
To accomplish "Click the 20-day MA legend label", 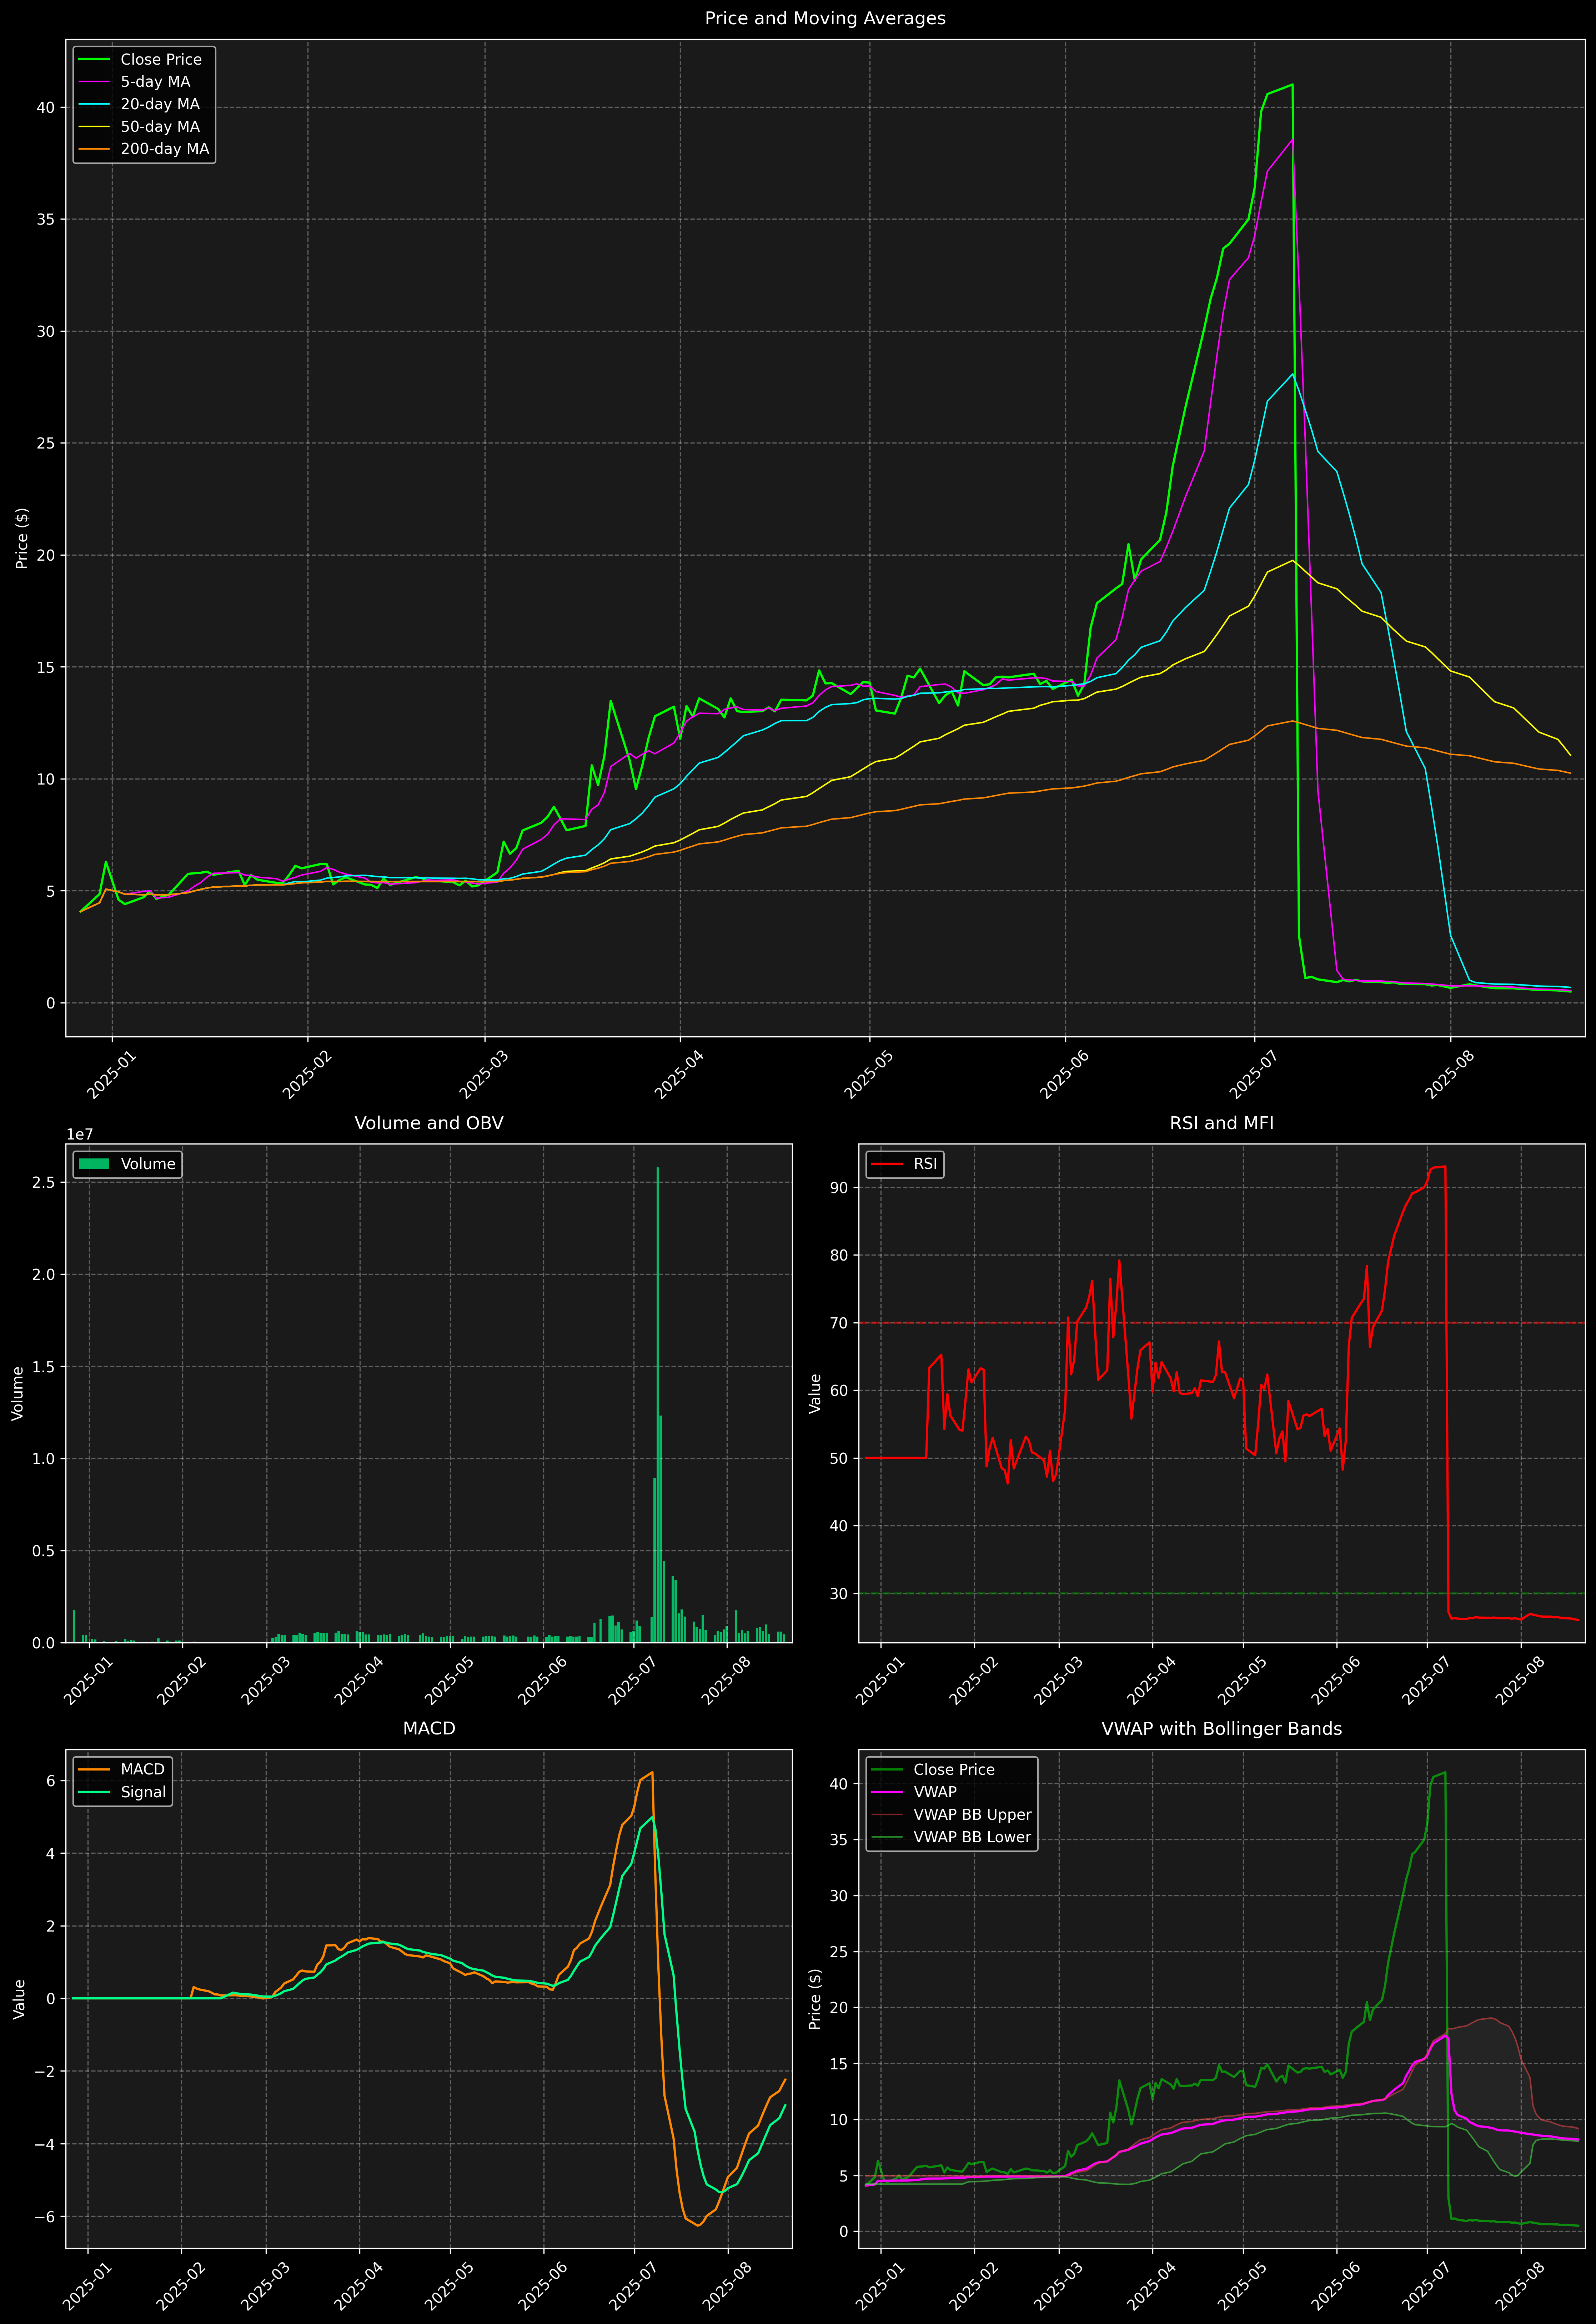I will click(x=160, y=104).
